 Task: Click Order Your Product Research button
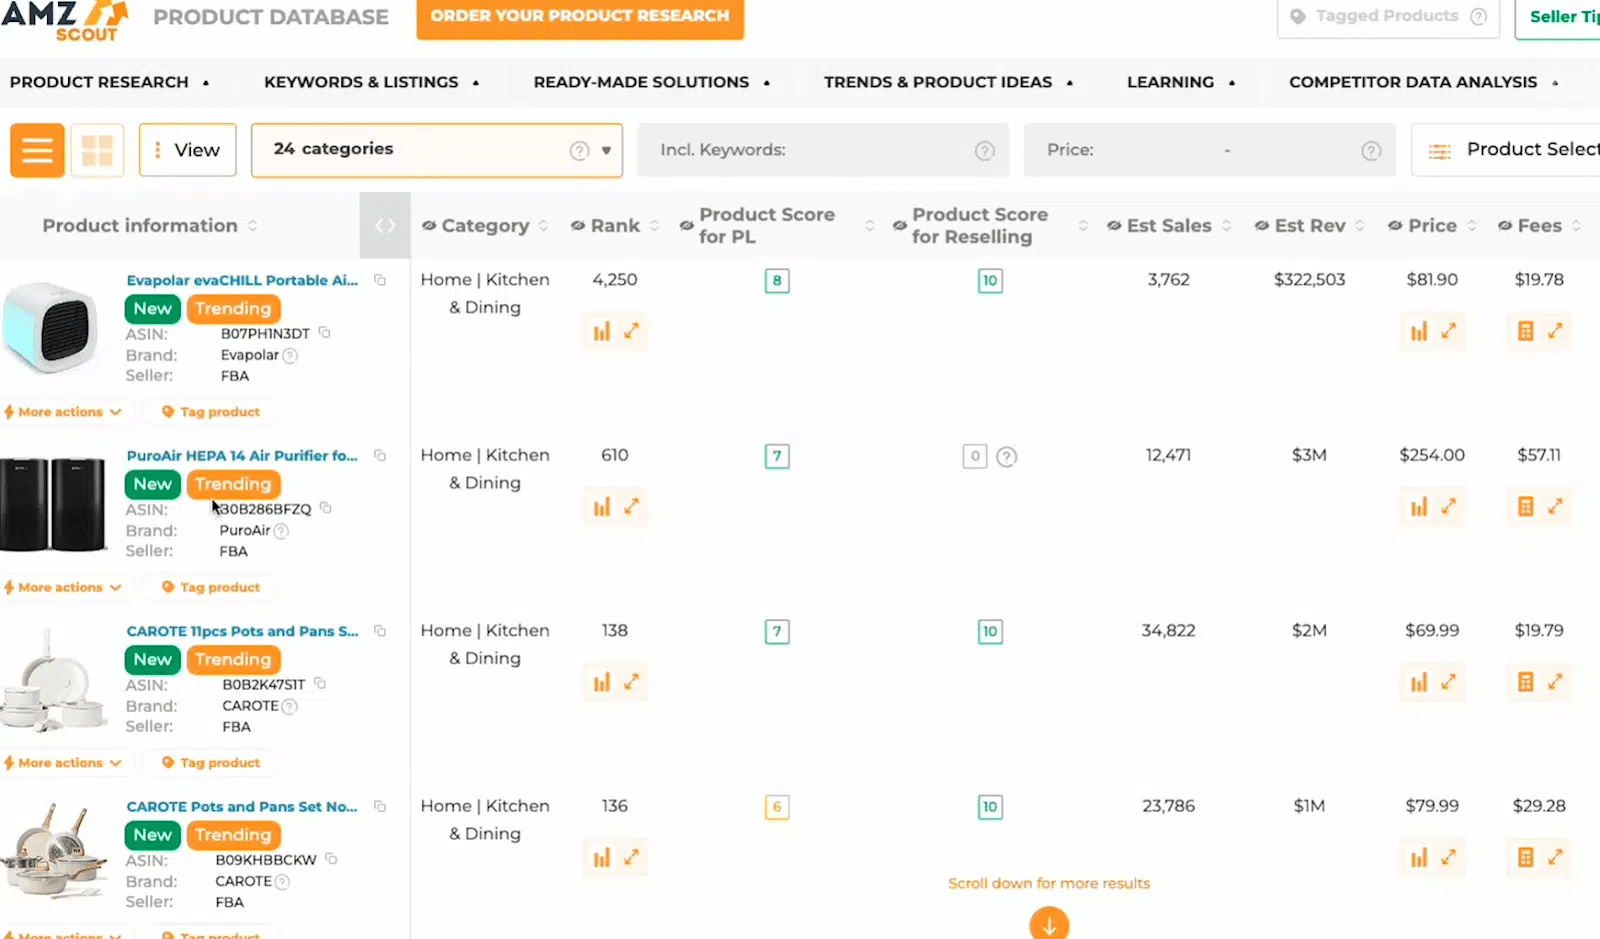click(x=580, y=17)
